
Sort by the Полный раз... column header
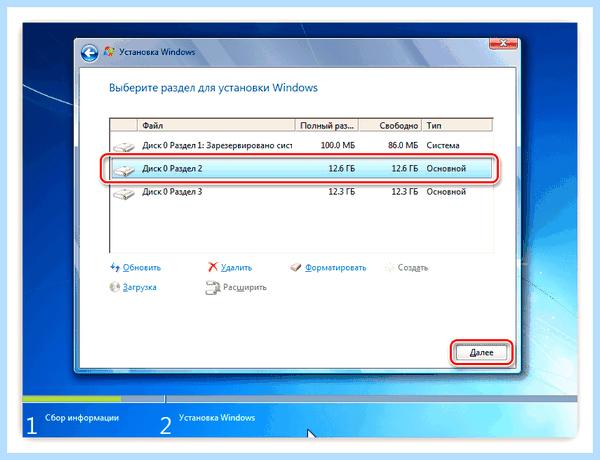coord(327,125)
